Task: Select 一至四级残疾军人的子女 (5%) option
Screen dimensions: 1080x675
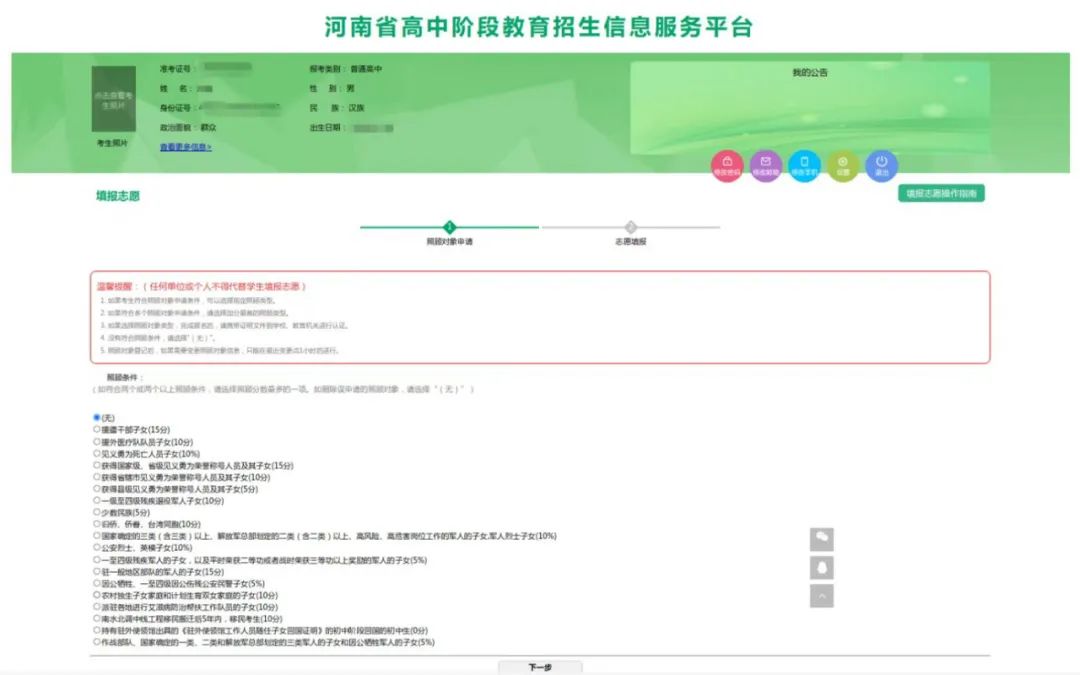Action: pyautogui.click(x=97, y=559)
